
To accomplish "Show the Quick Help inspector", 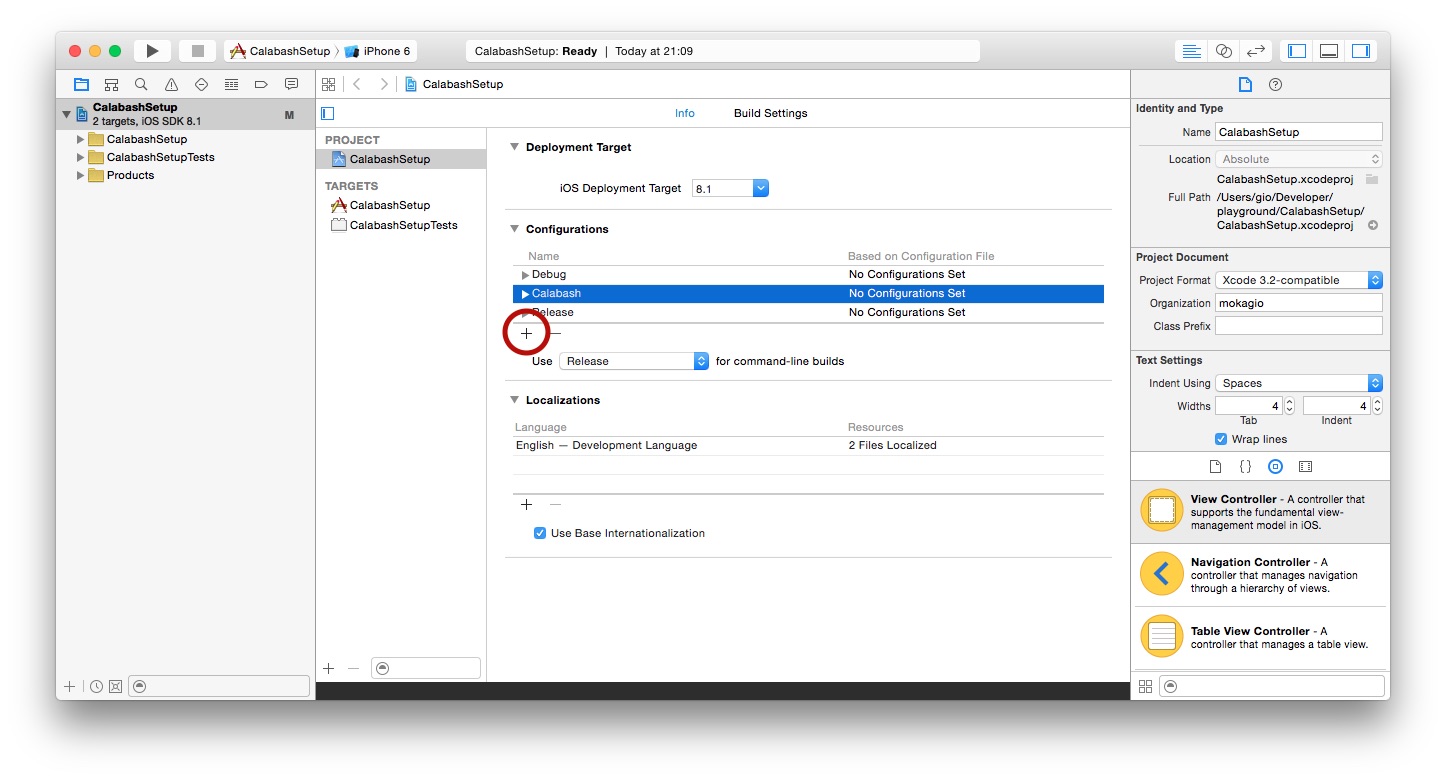I will 1275,85.
